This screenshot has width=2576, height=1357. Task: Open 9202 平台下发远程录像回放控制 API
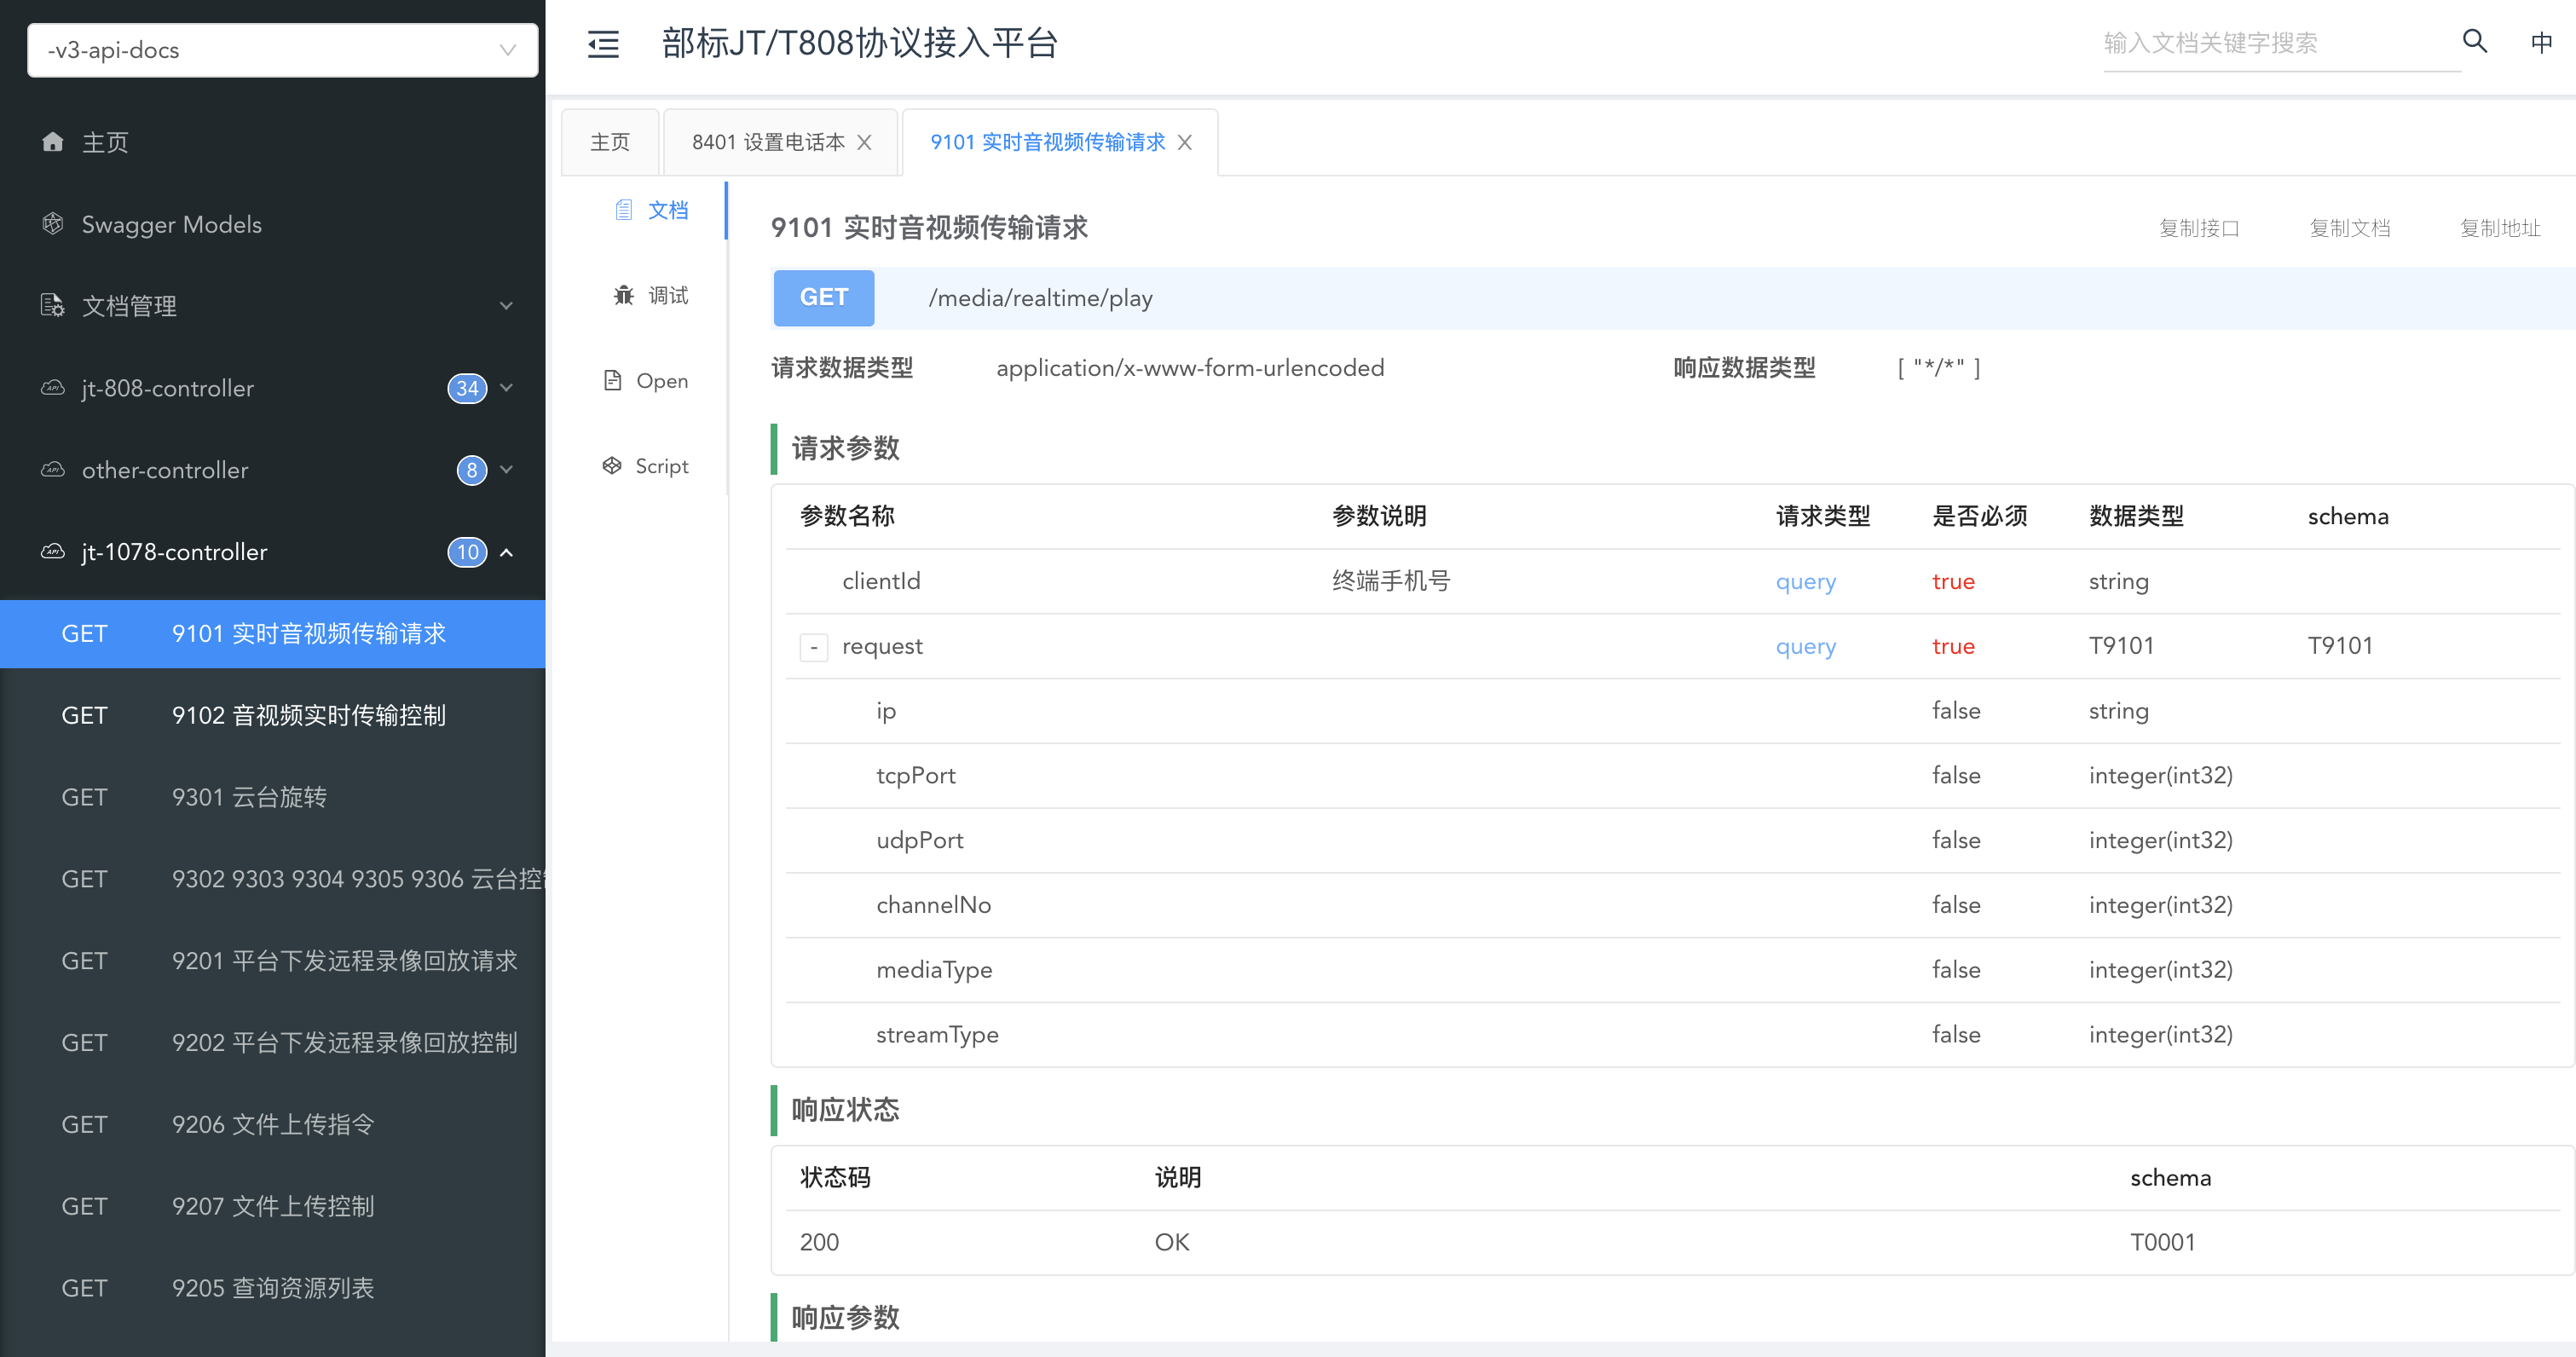click(x=272, y=1043)
